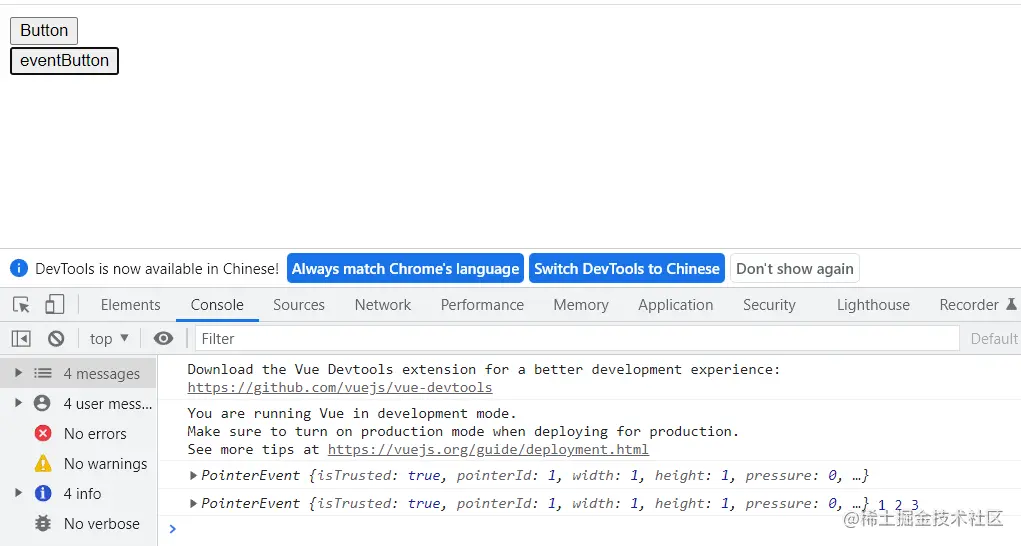This screenshot has height=546, width=1021.
Task: Switch to the Lighthouse tab
Action: [873, 305]
